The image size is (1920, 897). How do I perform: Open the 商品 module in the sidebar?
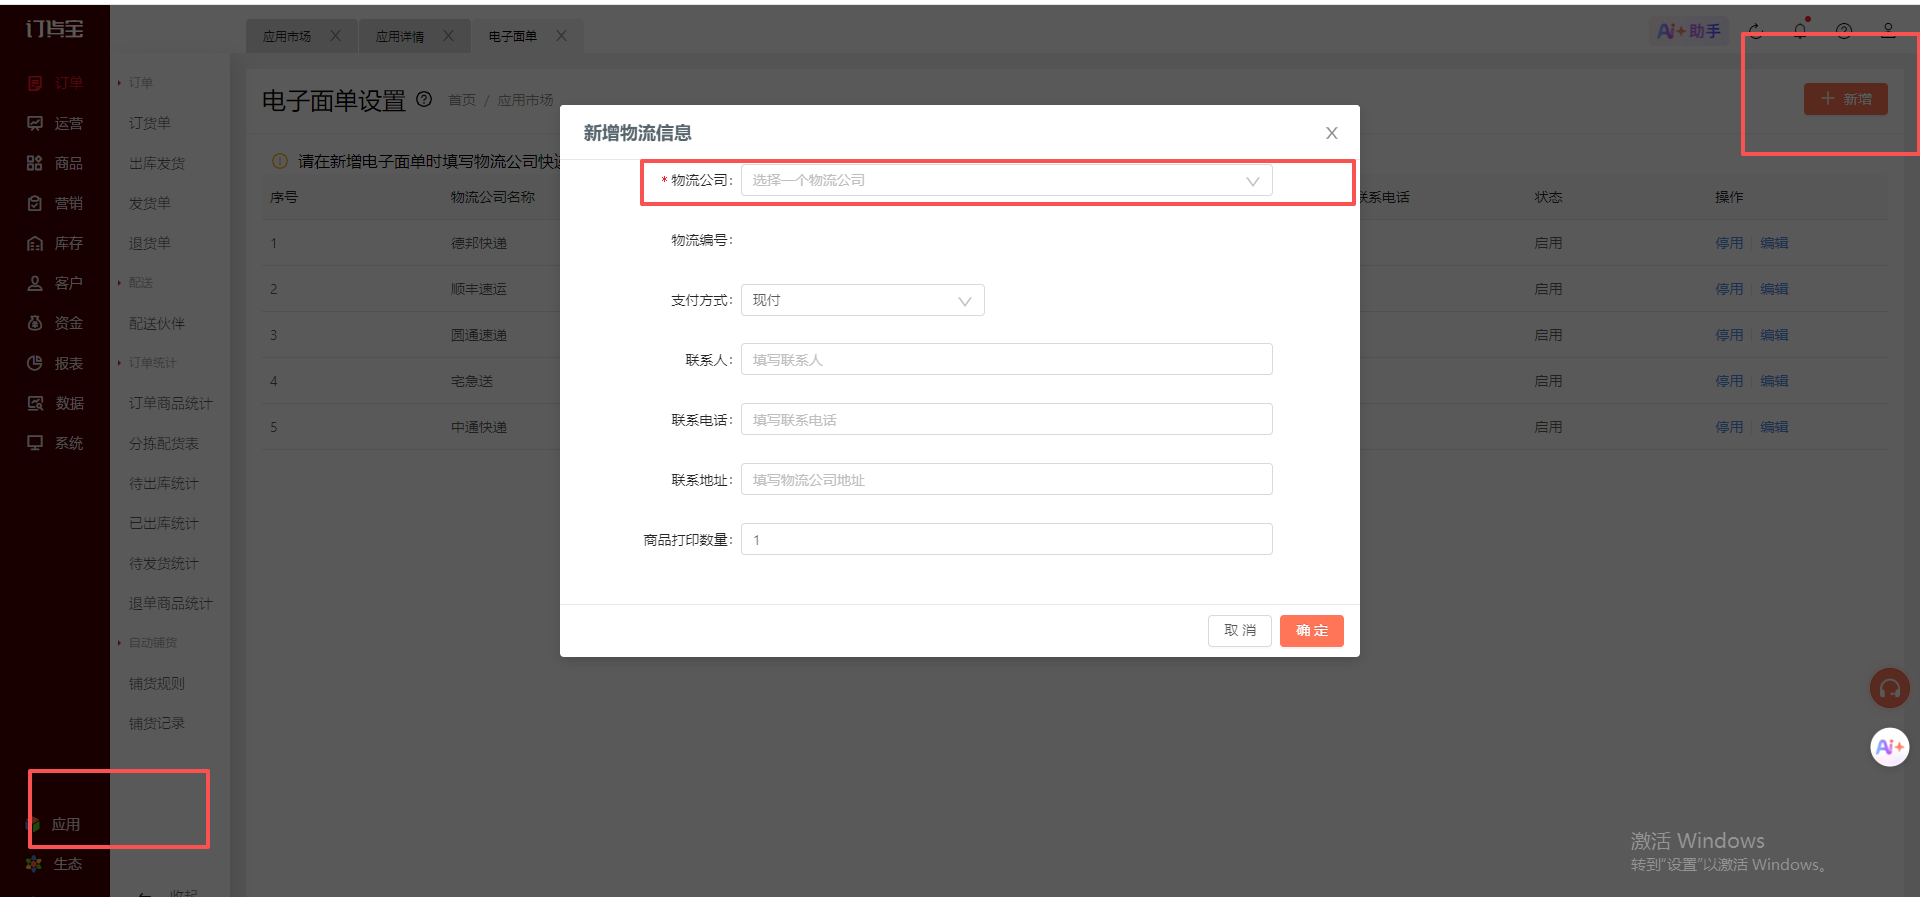coord(55,163)
